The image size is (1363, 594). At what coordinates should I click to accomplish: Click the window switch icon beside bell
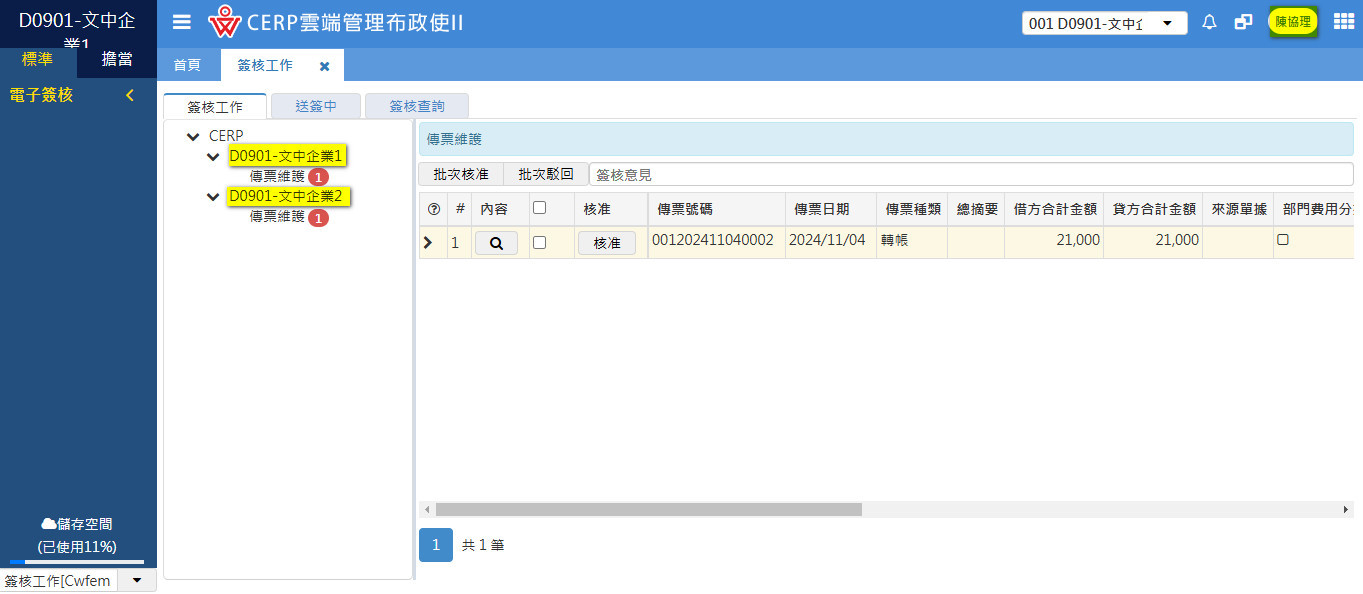point(1243,22)
